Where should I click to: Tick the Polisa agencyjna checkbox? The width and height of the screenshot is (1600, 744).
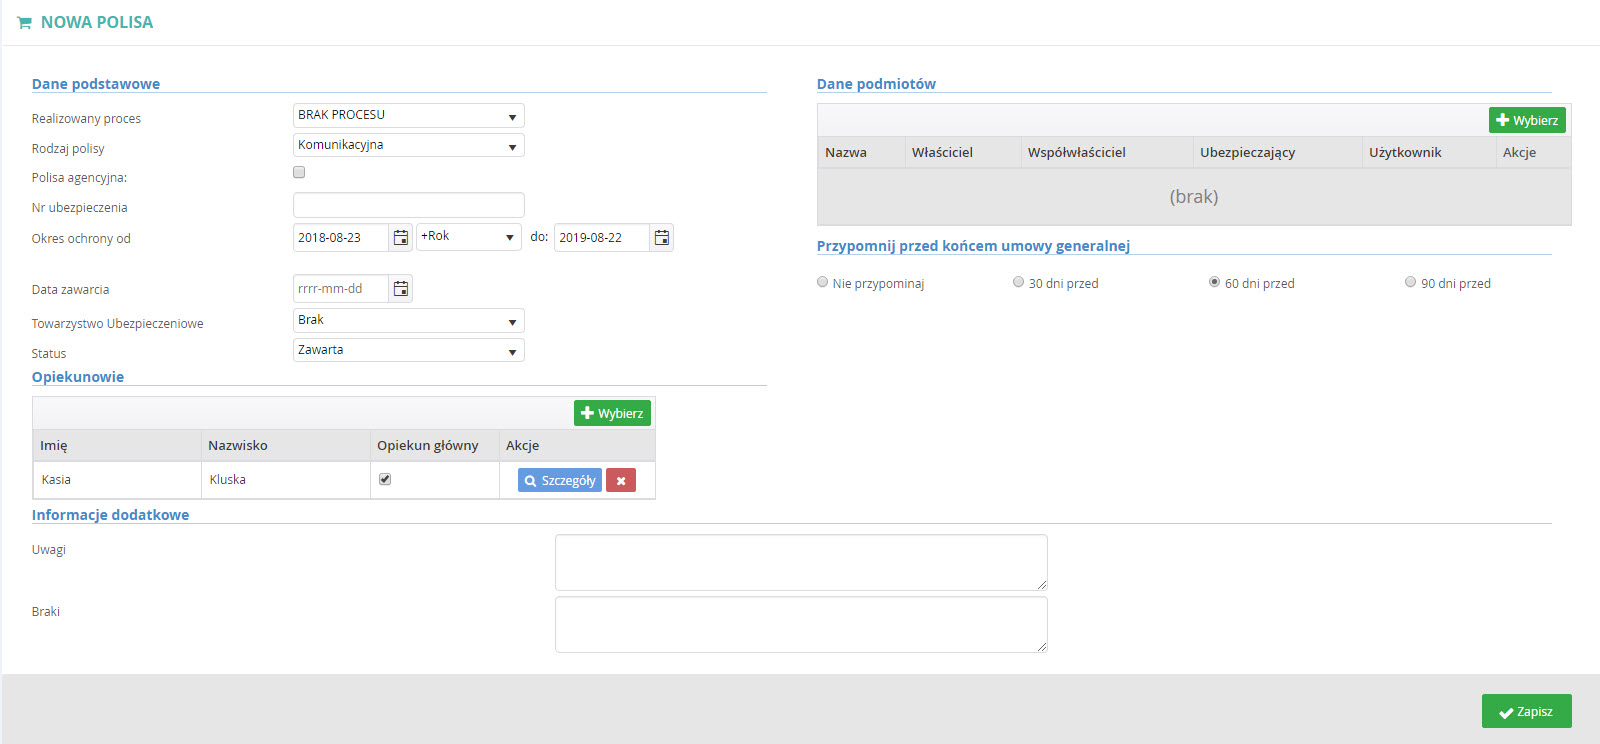[x=299, y=172]
